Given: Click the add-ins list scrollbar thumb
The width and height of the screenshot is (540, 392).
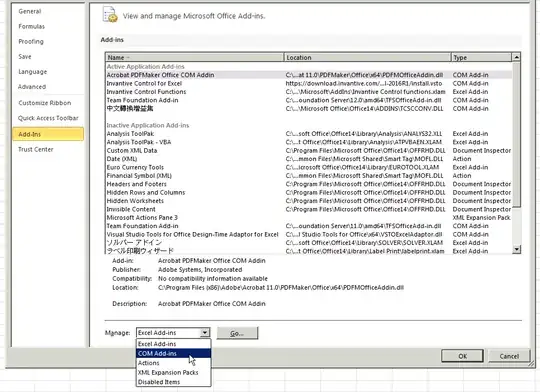Looking at the screenshot, I should [516, 134].
